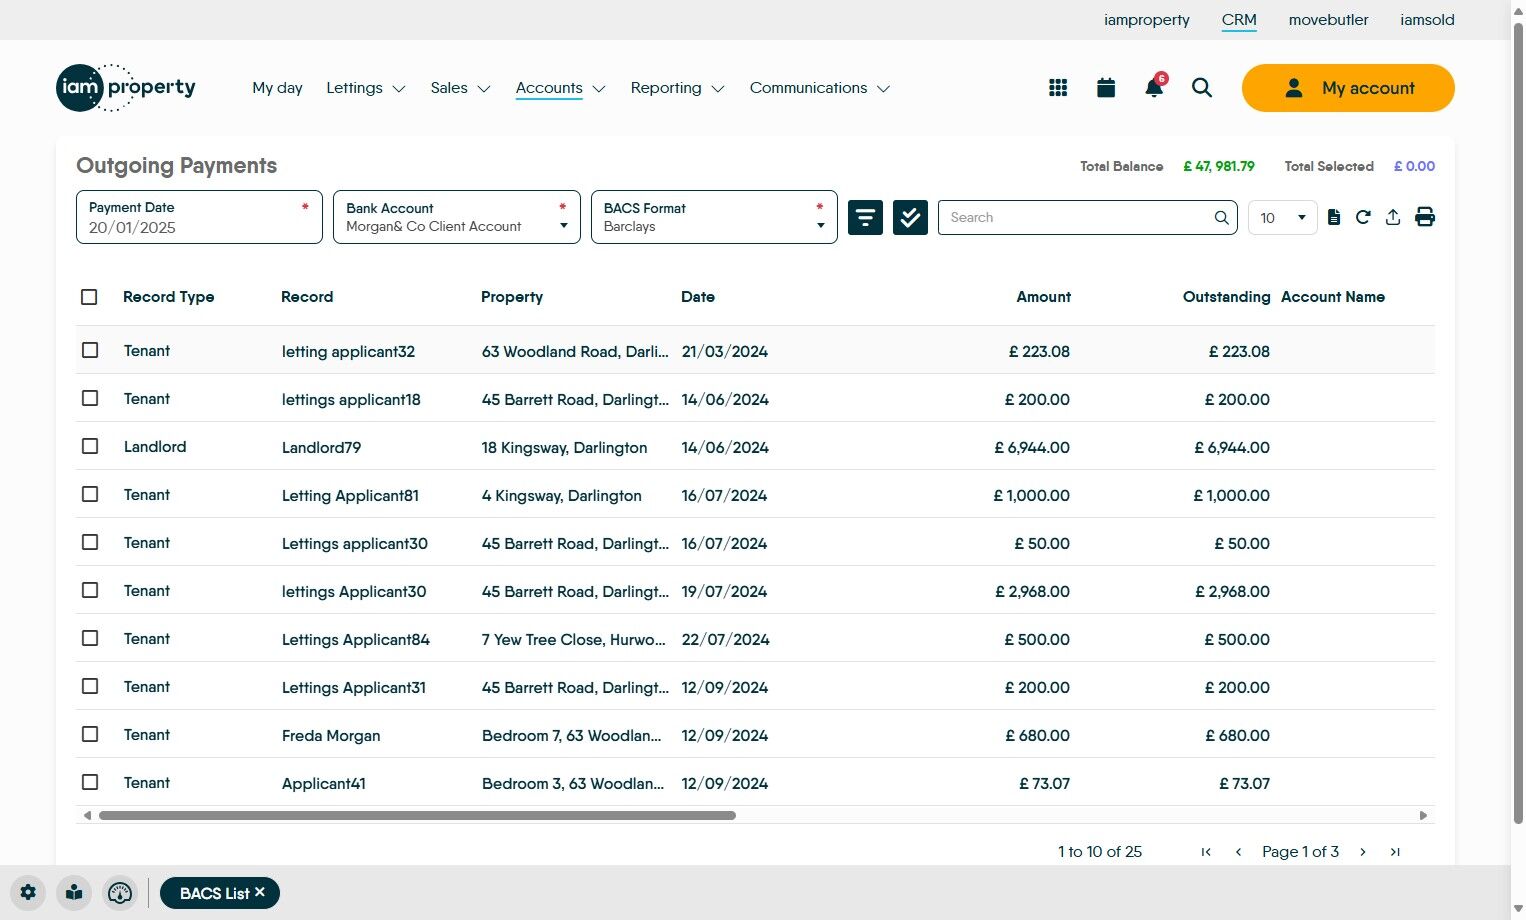Viewport: 1526px width, 920px height.
Task: Toggle the select-all header checkbox
Action: pyautogui.click(x=89, y=297)
